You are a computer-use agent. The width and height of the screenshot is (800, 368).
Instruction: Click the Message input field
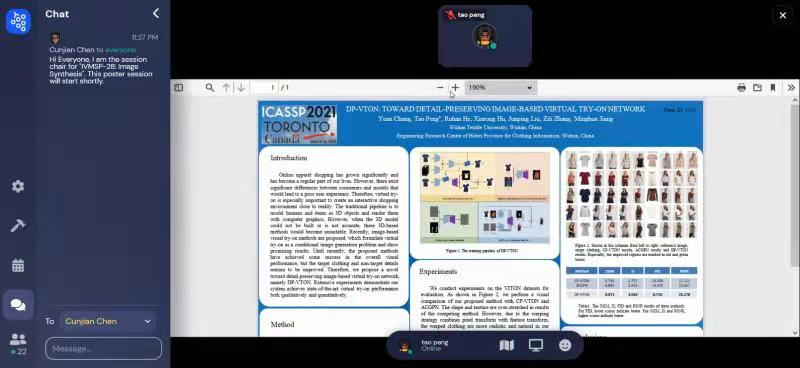[104, 349]
